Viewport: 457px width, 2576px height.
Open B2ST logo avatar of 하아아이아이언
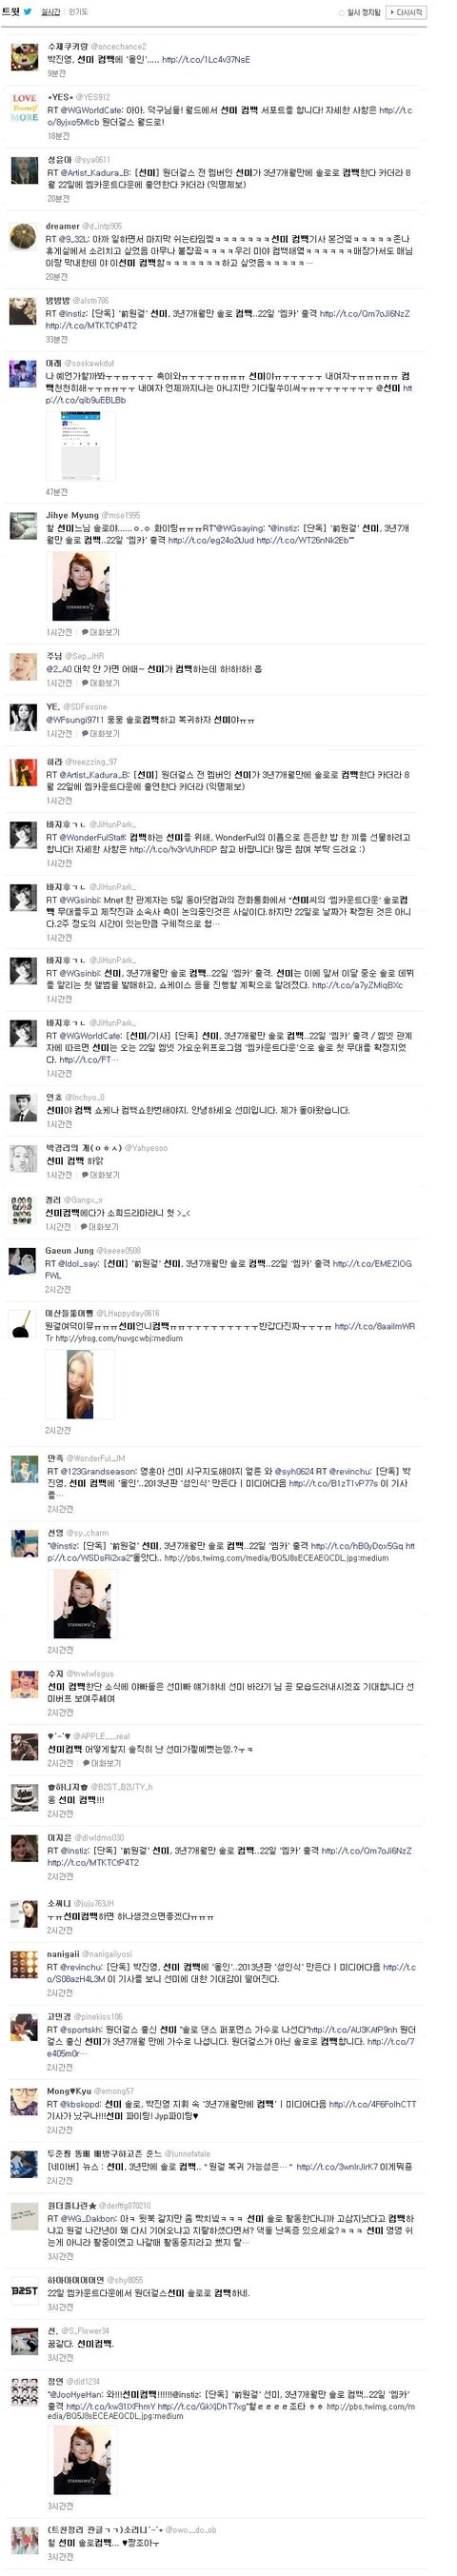pyautogui.click(x=24, y=2290)
